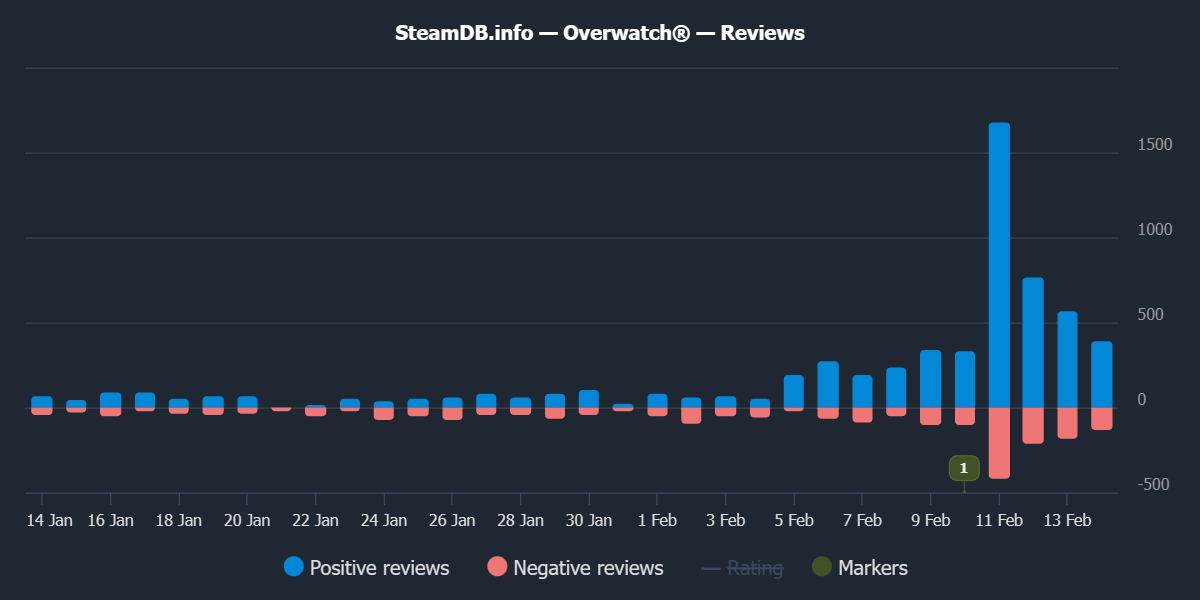Select the negative bar for 12 Feb
The image size is (1200, 600).
pos(1033,425)
